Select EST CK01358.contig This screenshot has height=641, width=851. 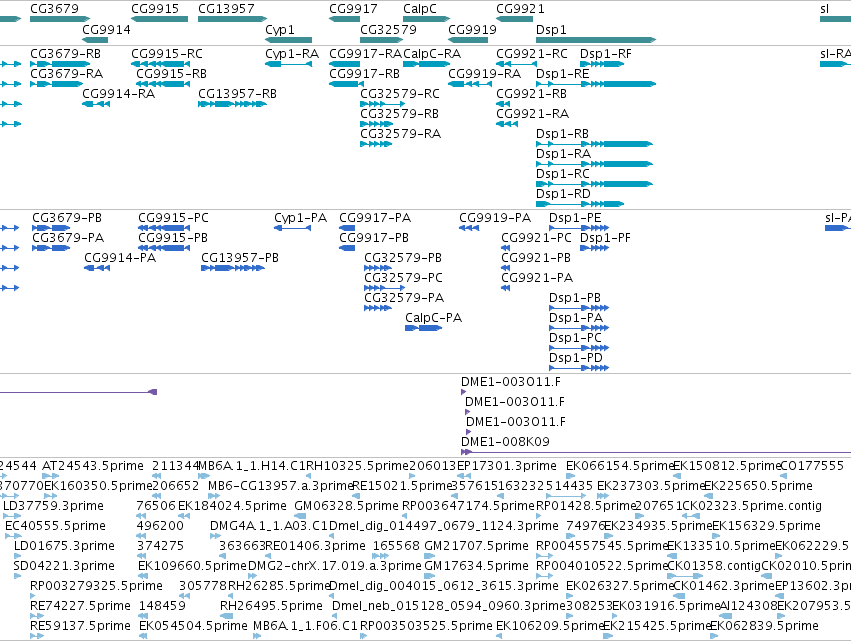684,576
